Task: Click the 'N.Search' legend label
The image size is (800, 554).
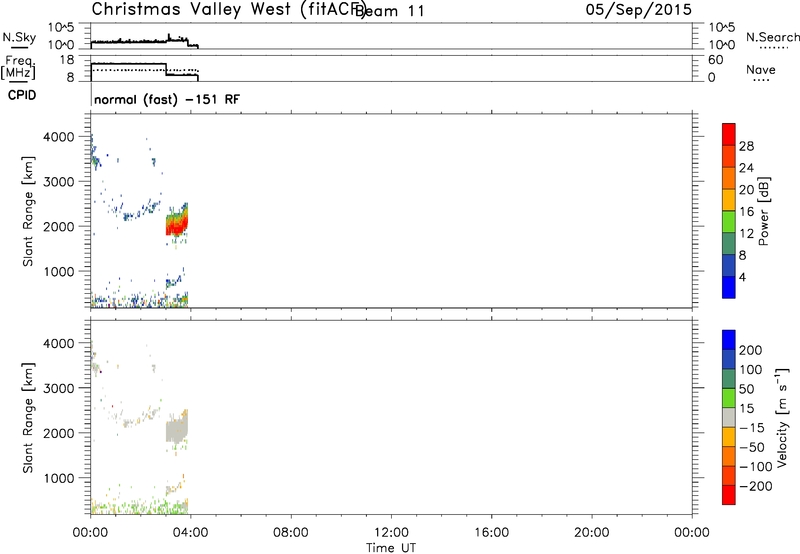Action: pos(772,37)
